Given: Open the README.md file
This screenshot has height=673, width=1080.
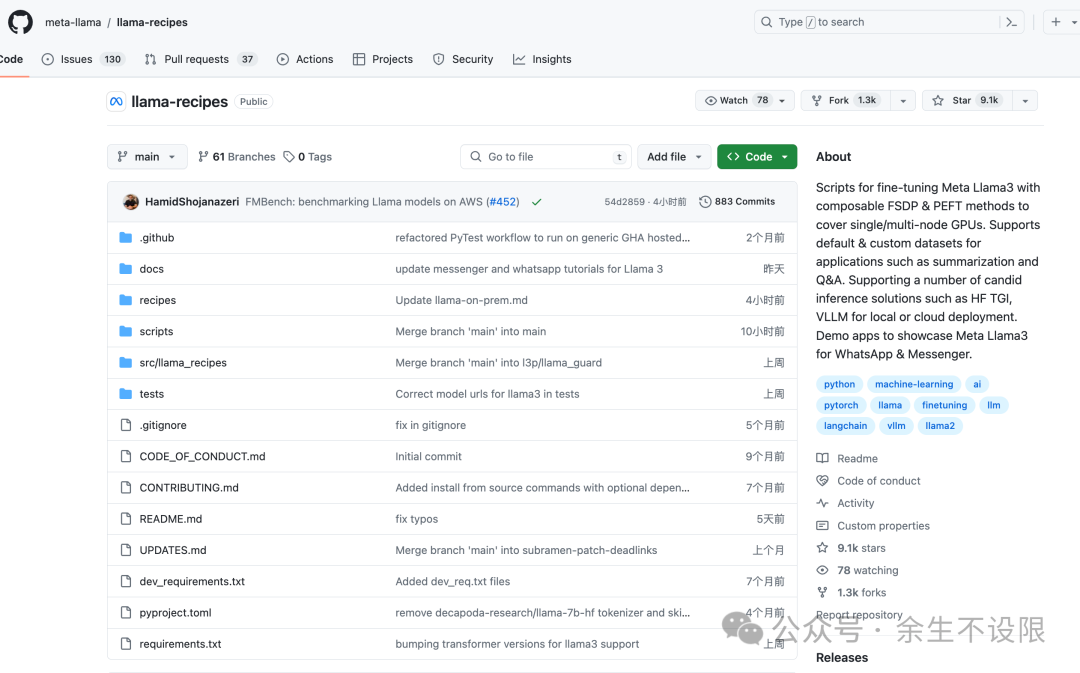Looking at the screenshot, I should [171, 519].
